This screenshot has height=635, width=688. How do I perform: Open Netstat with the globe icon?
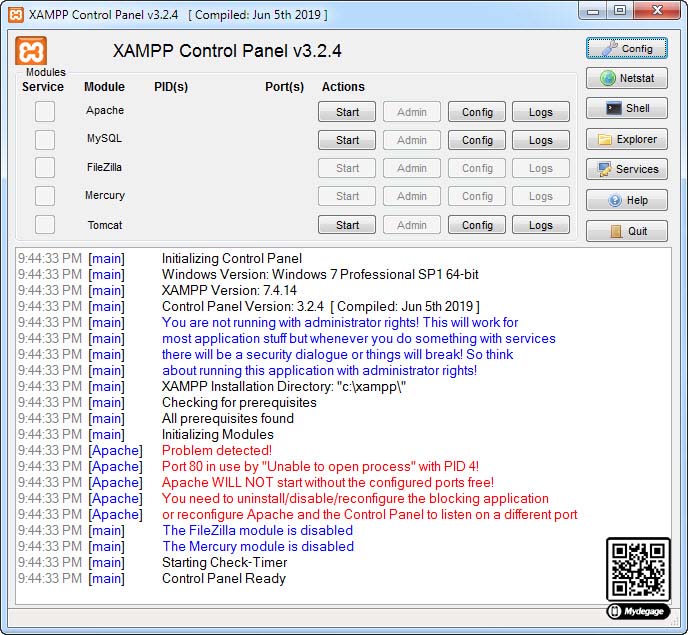(627, 79)
